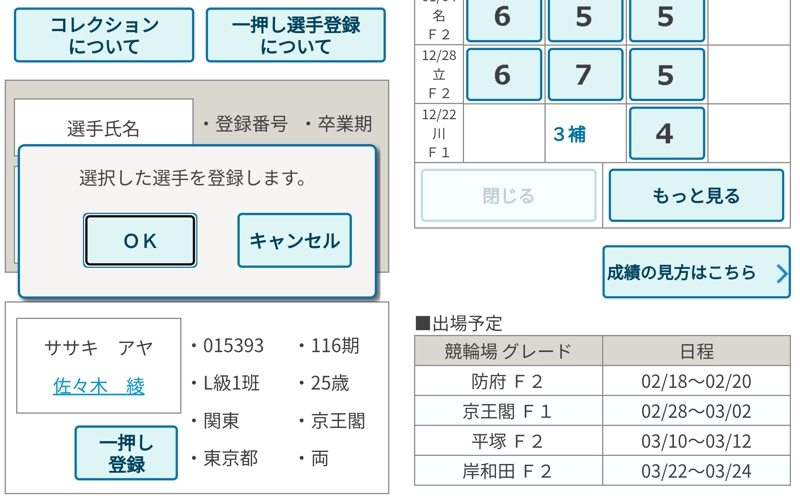Click the もっと見る button
Viewport: 800px width, 500px height.
point(696,195)
